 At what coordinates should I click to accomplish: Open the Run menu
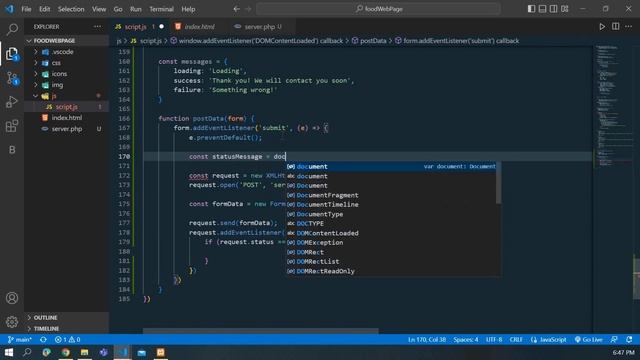tap(136, 9)
